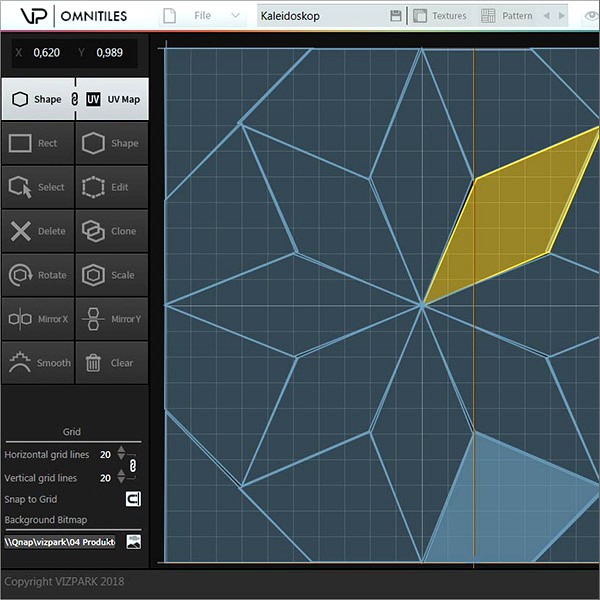
Task: Toggle the grid lines link lock
Action: click(133, 466)
